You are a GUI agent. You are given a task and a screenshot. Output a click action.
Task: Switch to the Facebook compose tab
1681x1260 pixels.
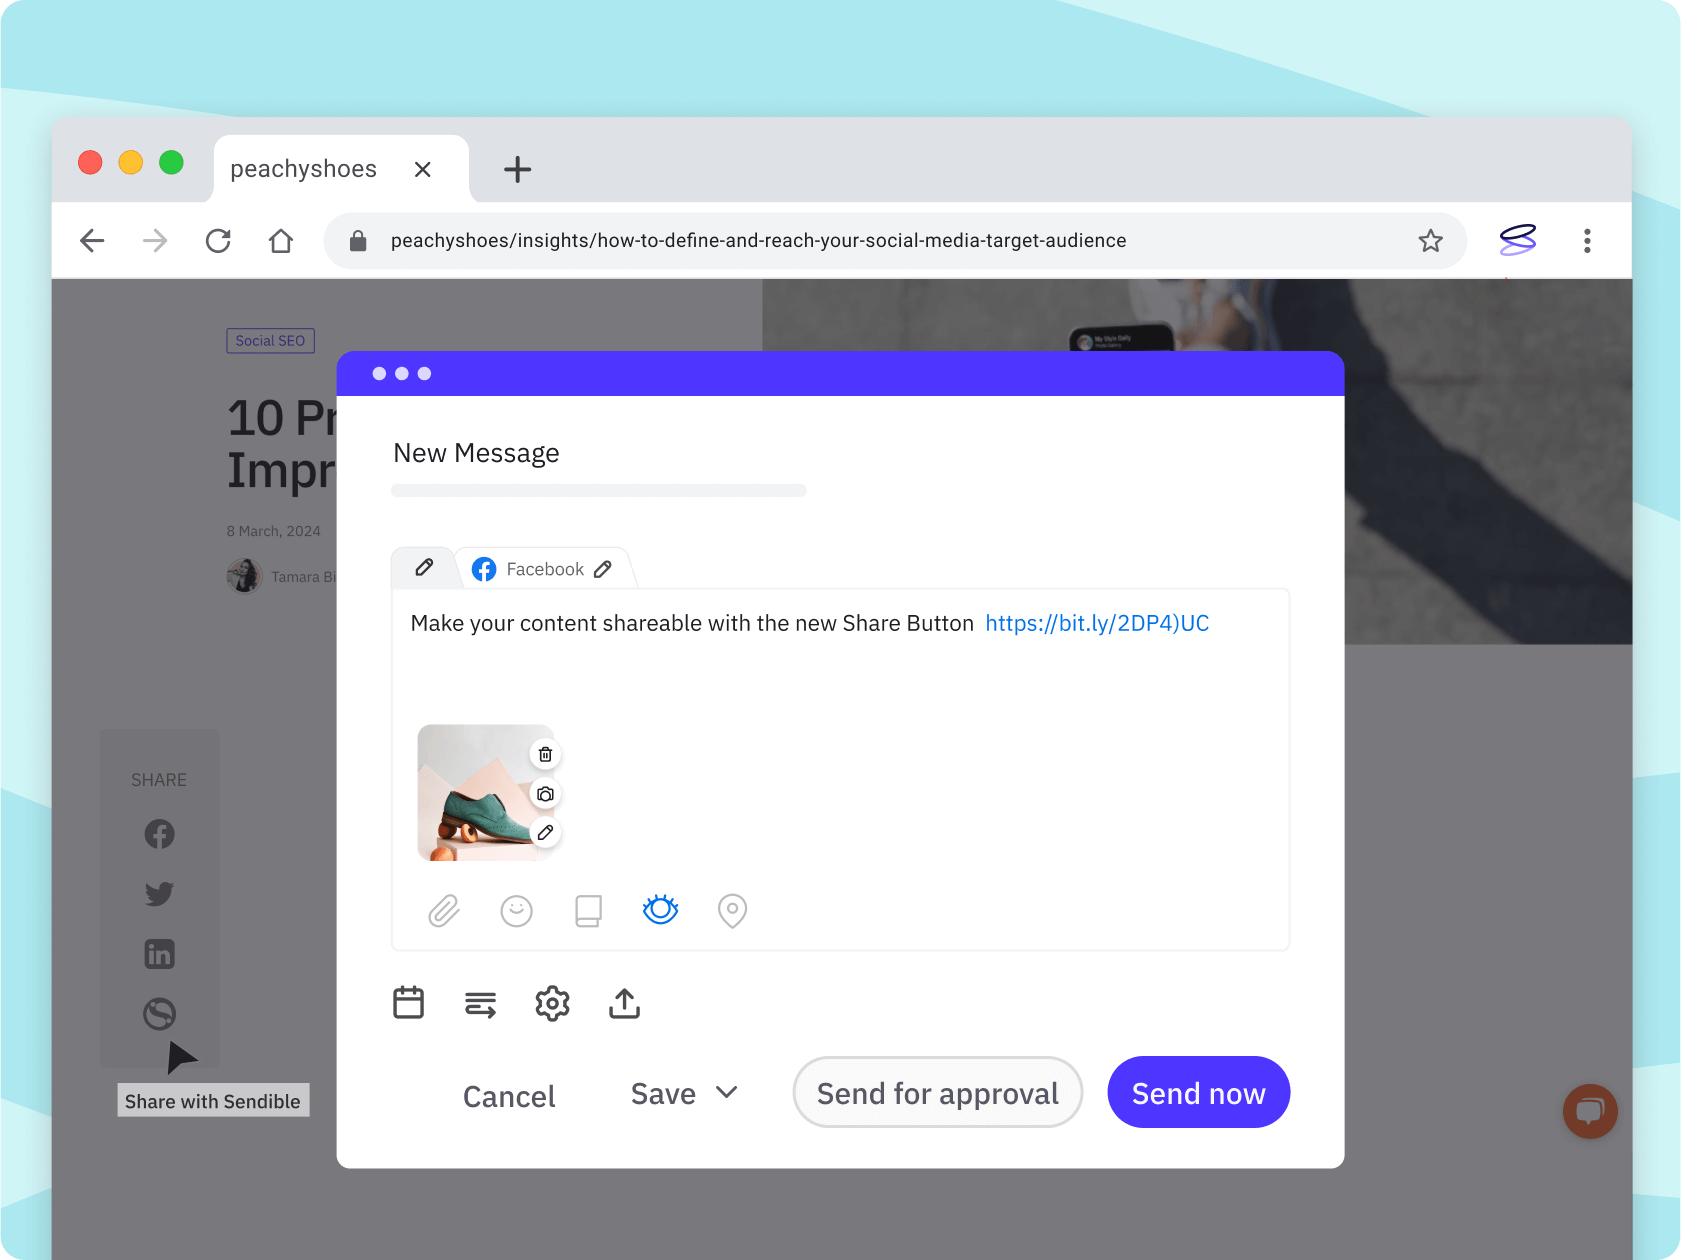click(544, 568)
